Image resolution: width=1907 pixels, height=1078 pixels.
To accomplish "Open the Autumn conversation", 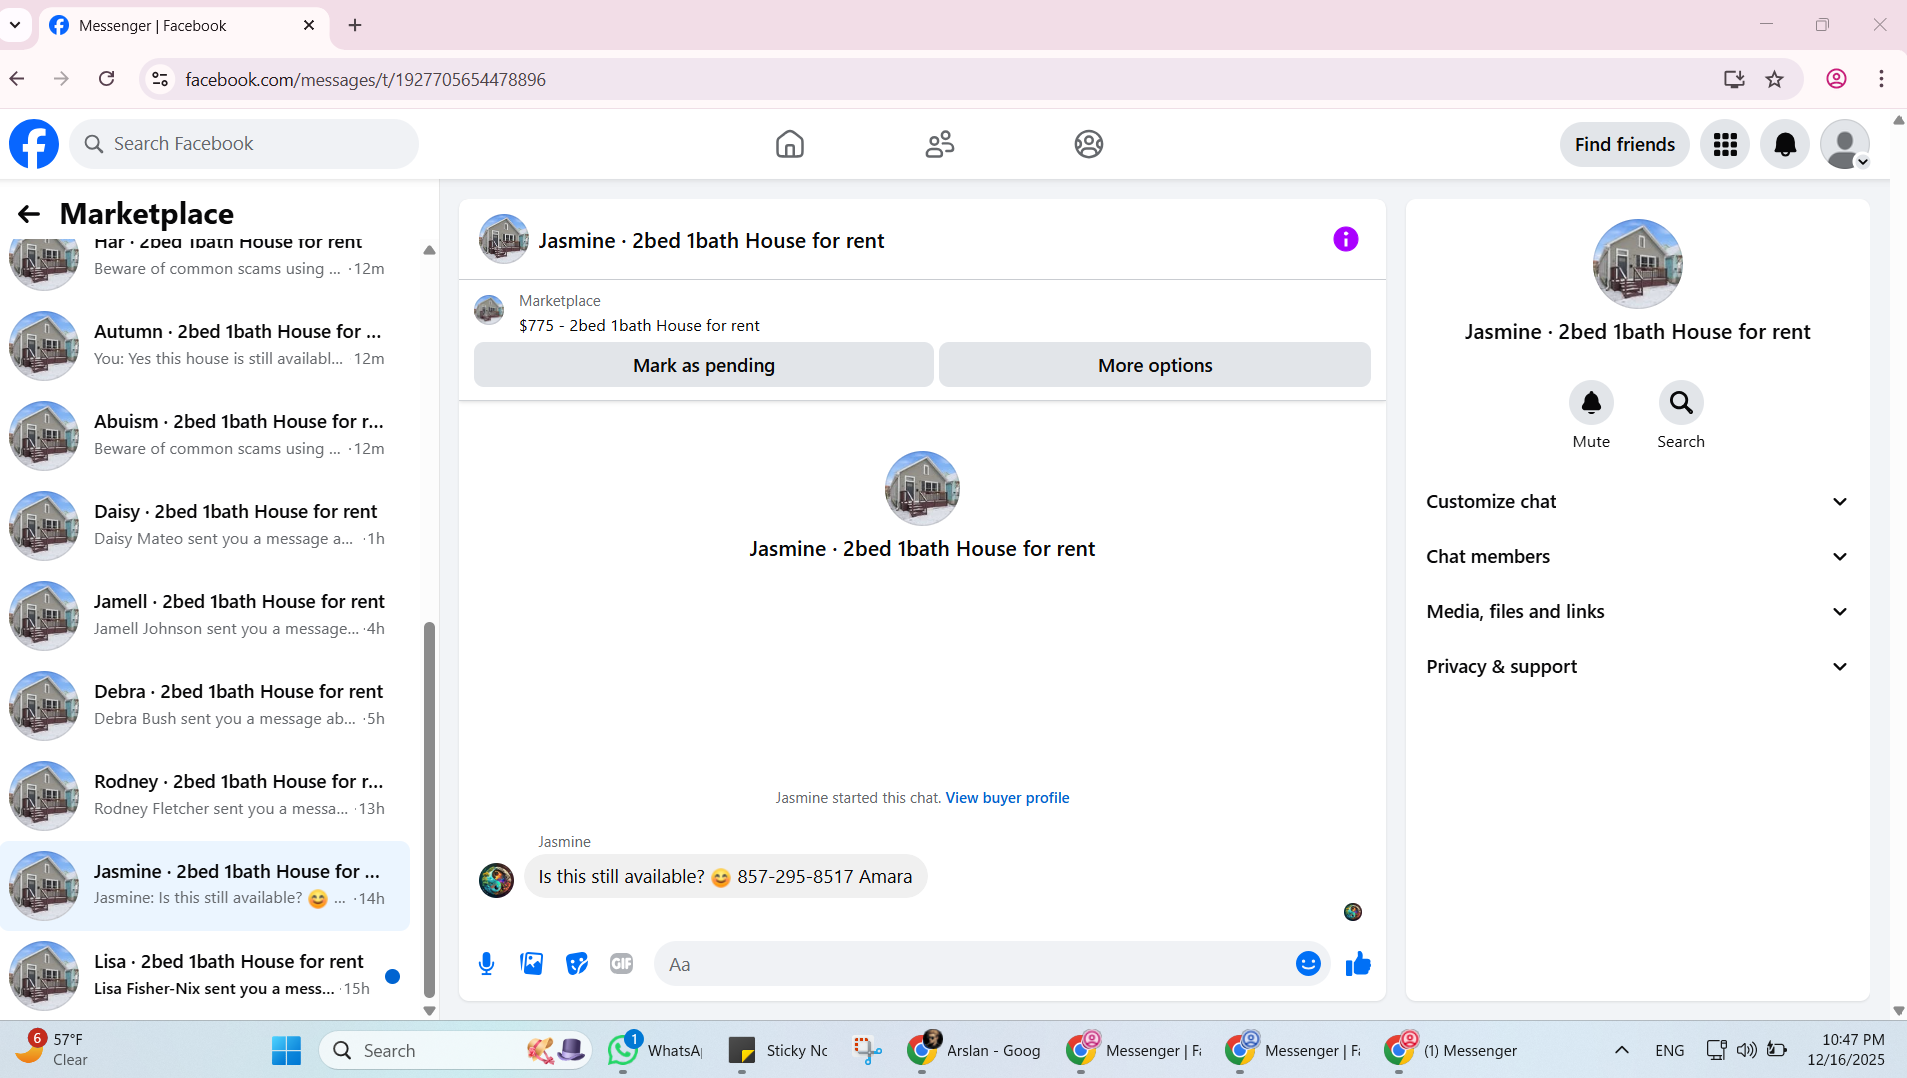I will point(205,345).
